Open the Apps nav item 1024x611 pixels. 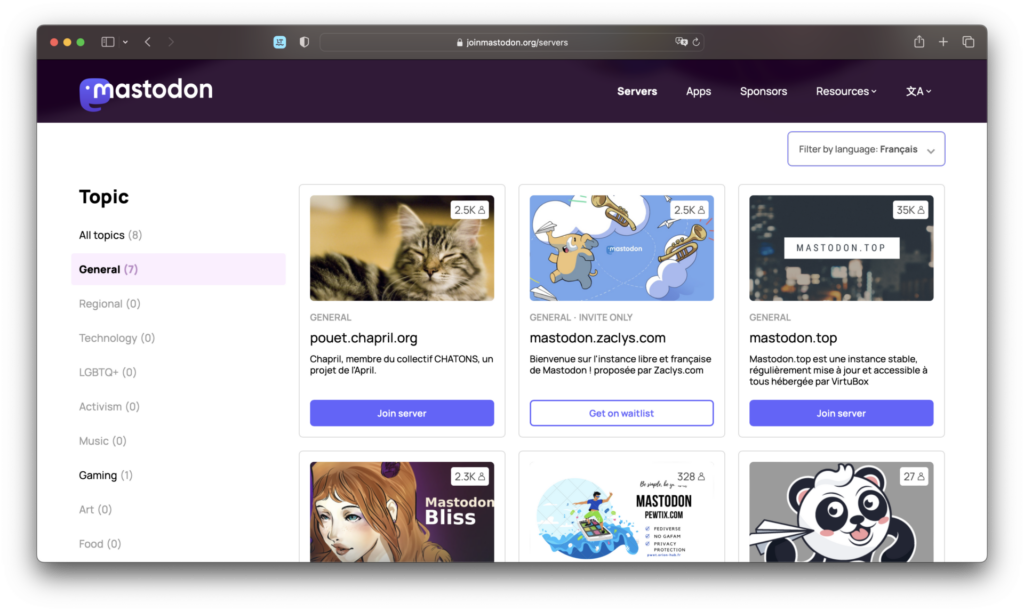698,91
